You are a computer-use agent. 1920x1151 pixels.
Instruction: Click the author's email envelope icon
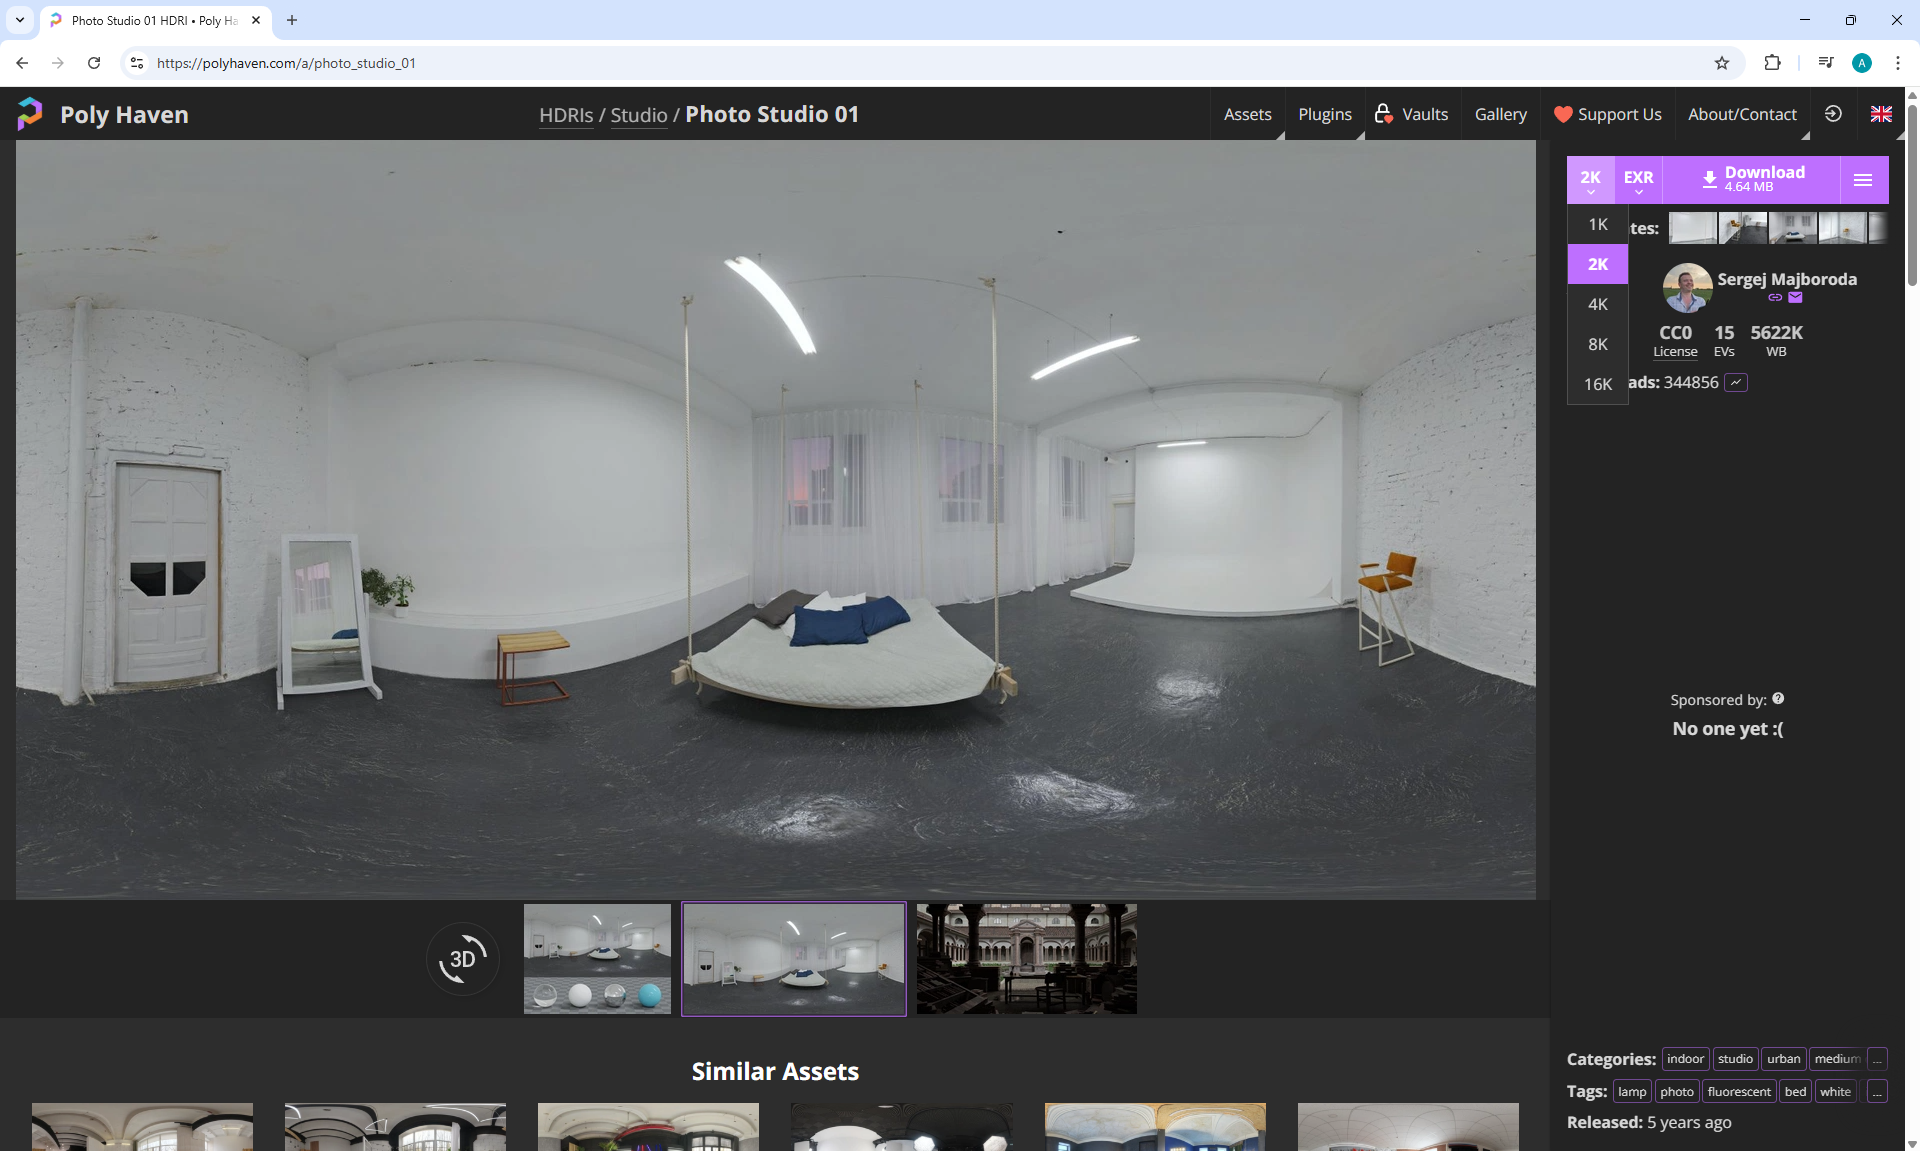pyautogui.click(x=1795, y=298)
